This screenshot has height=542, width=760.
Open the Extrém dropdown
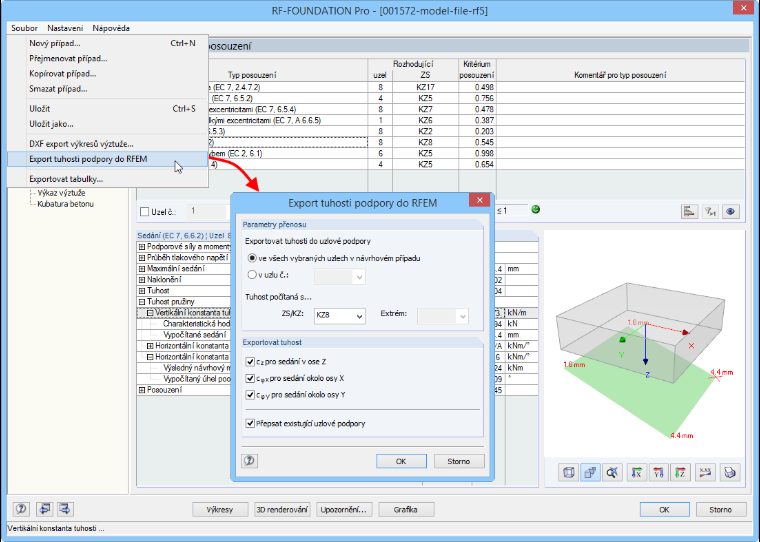pos(443,316)
